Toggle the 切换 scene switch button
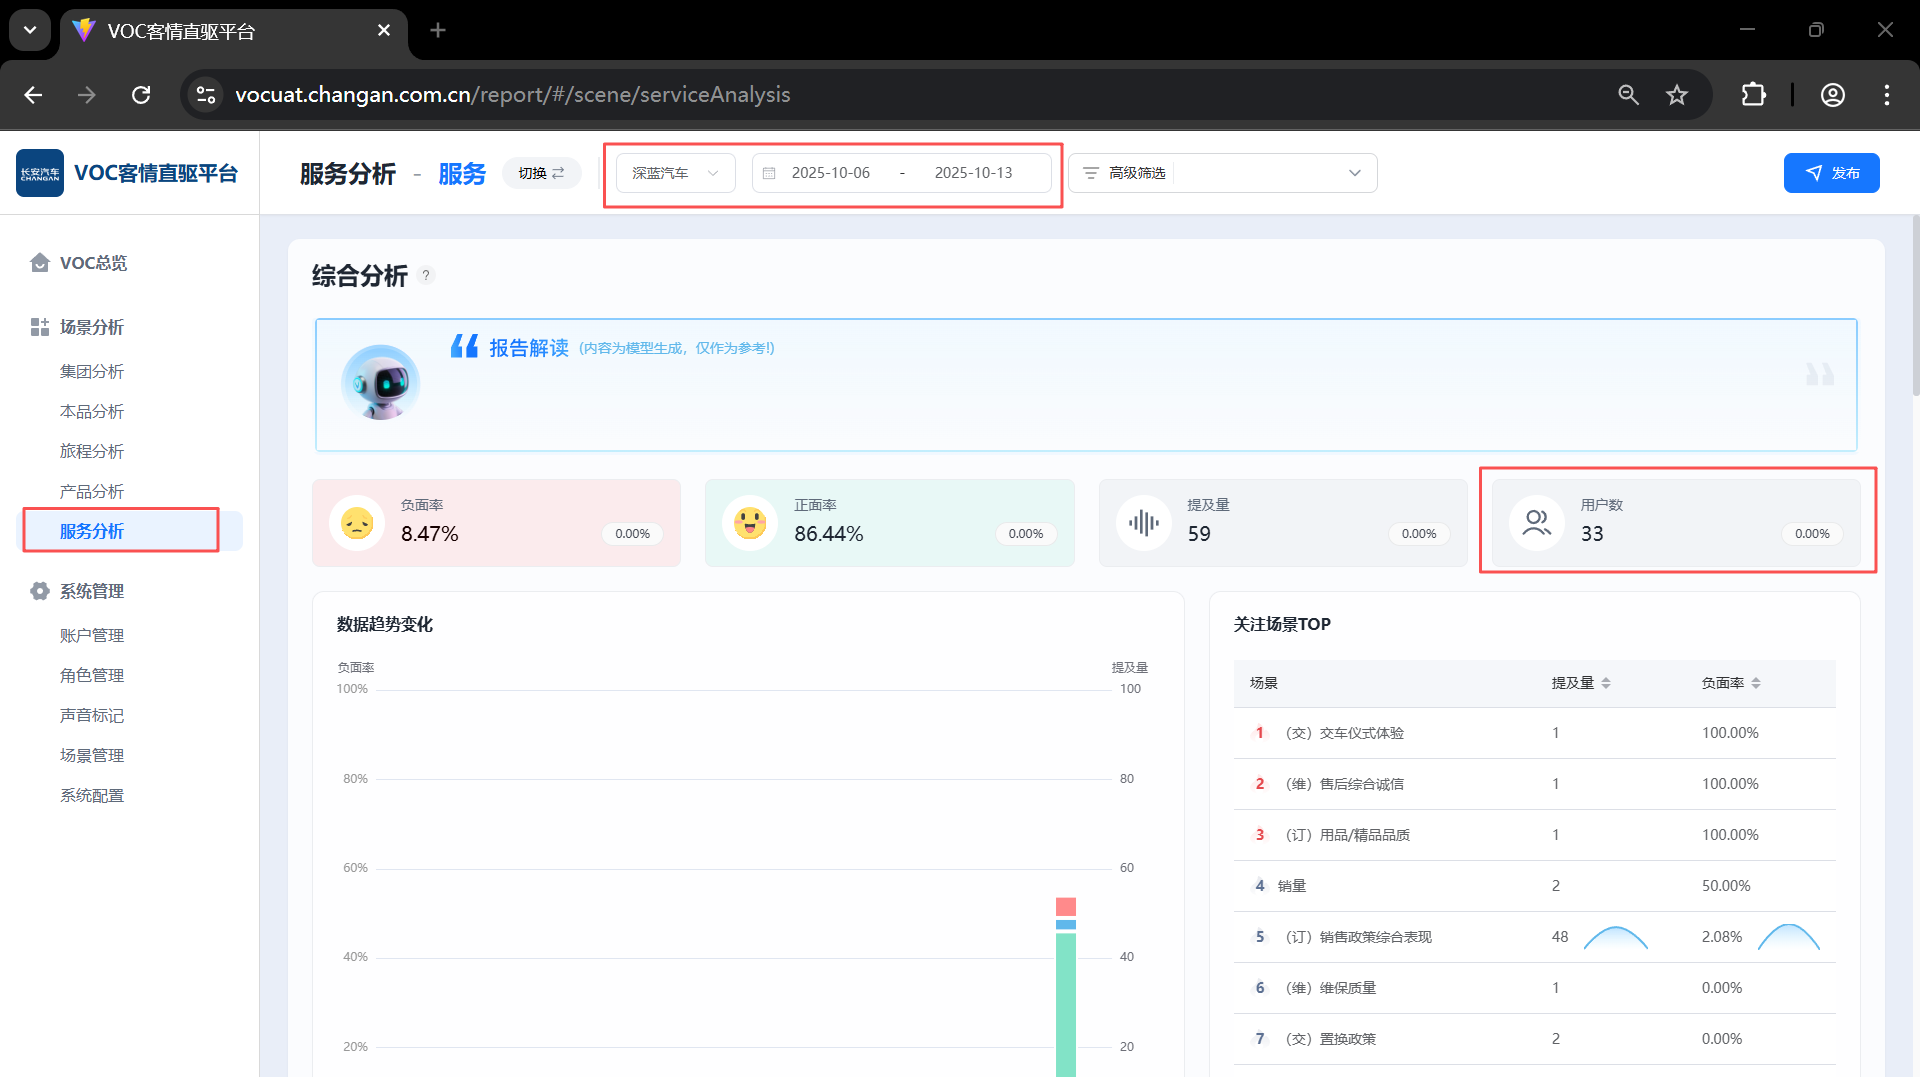Viewport: 1920px width, 1077px height. [541, 173]
